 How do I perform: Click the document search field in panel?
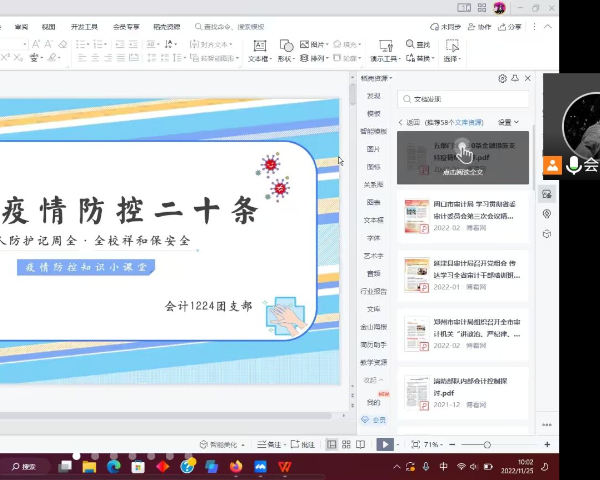pos(463,99)
